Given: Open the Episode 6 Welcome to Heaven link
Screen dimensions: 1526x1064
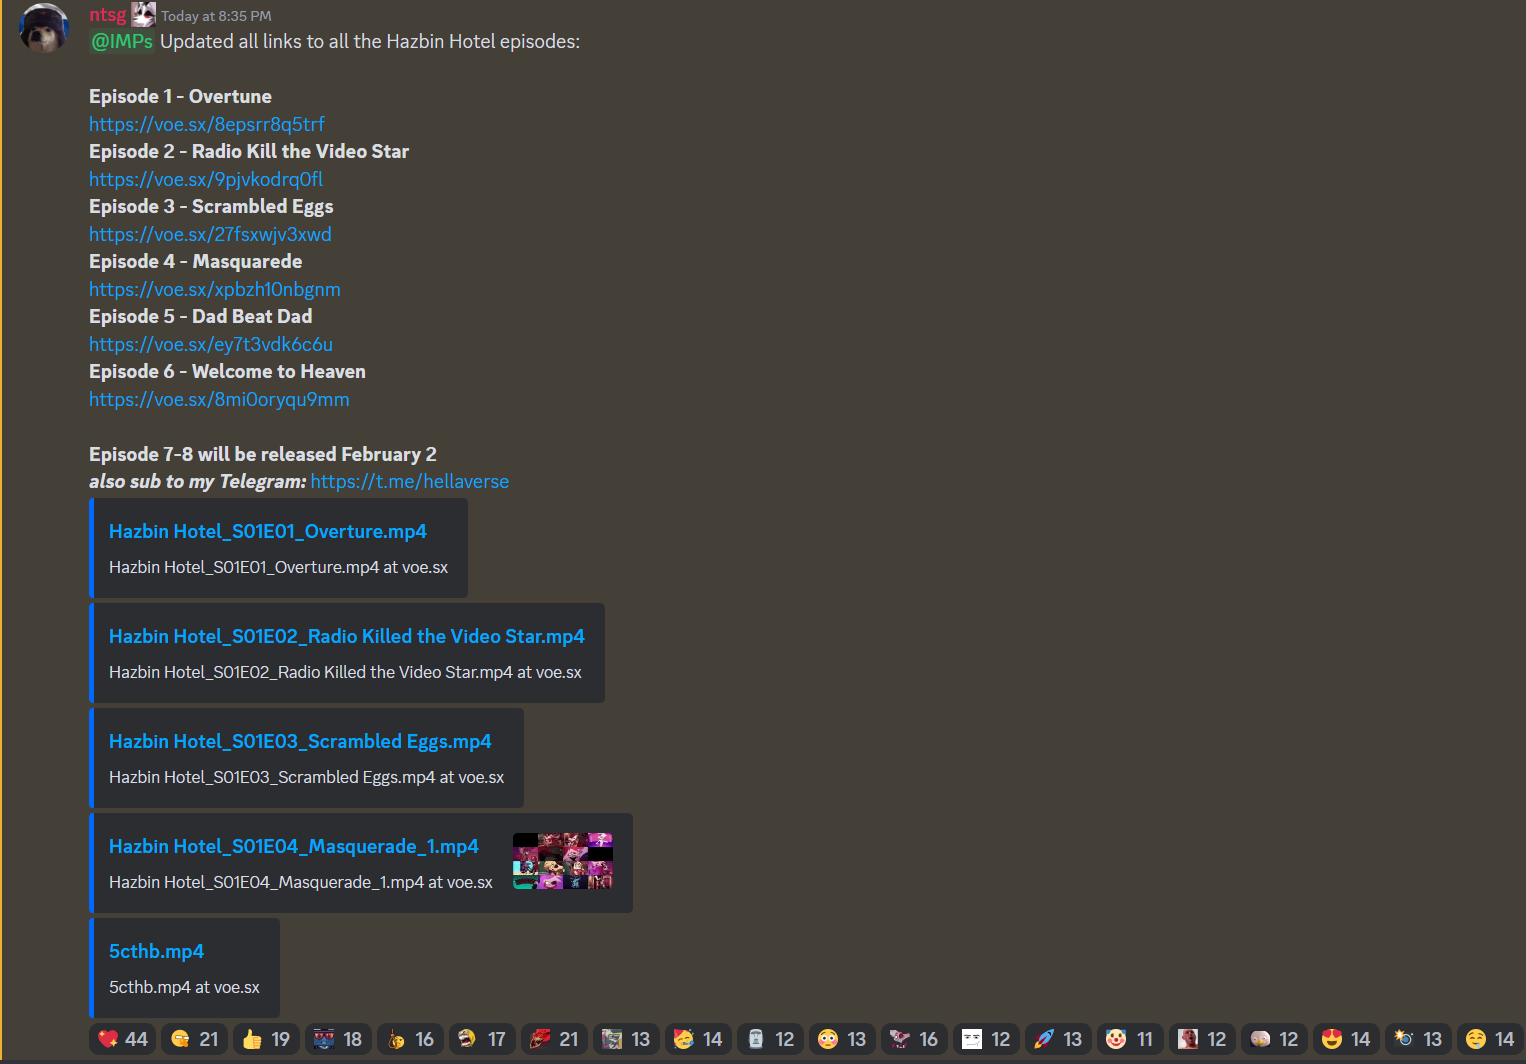Looking at the screenshot, I should pyautogui.click(x=219, y=399).
